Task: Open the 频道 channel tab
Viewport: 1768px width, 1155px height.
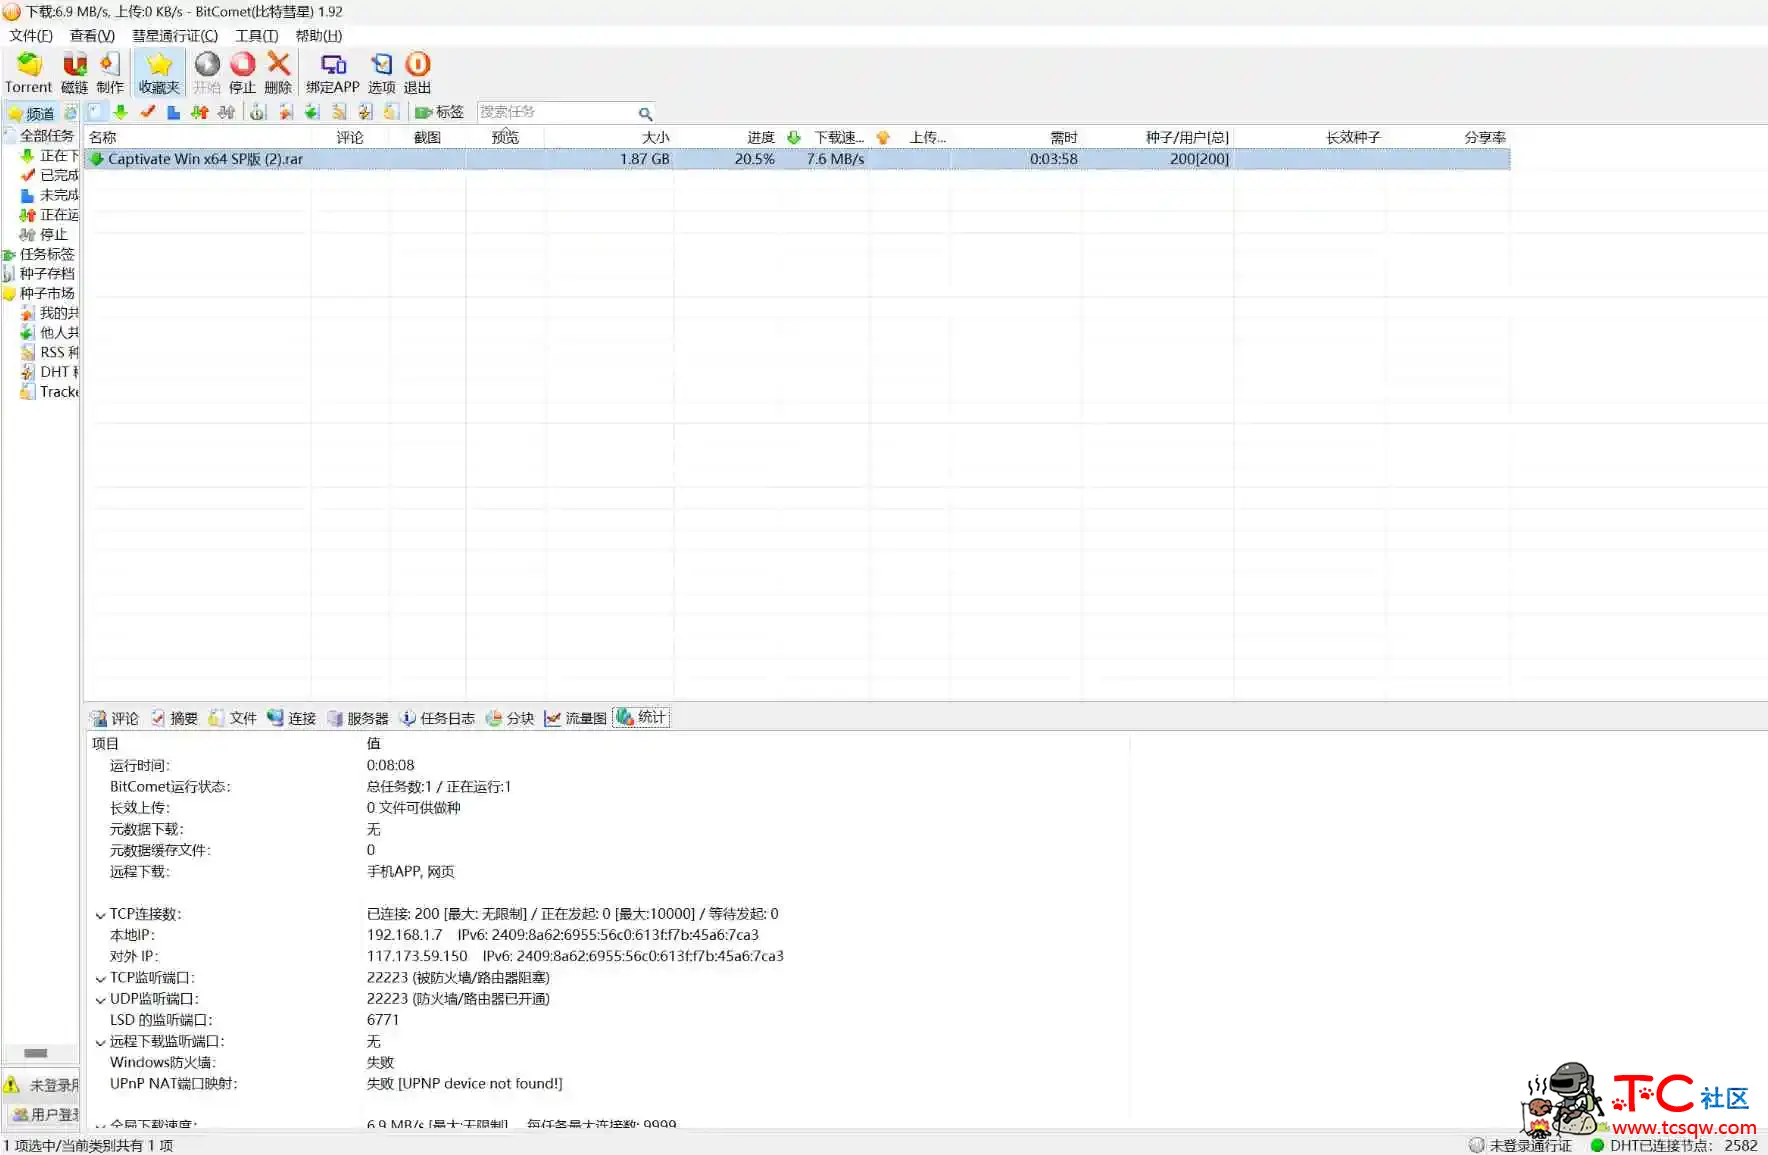Action: click(31, 113)
